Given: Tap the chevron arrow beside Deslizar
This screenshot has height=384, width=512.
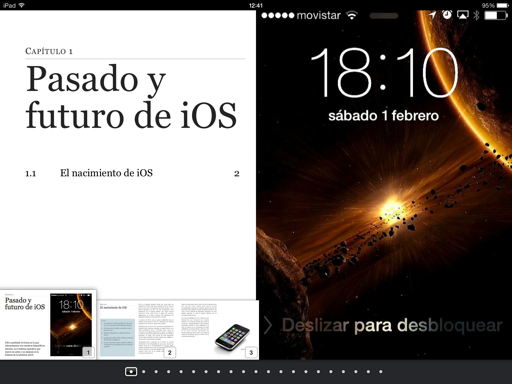Looking at the screenshot, I should tap(268, 325).
